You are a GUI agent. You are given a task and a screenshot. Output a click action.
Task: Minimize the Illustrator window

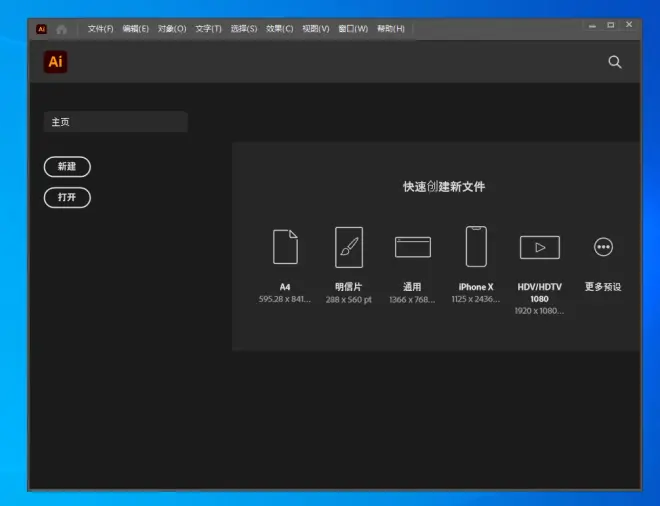pos(592,26)
